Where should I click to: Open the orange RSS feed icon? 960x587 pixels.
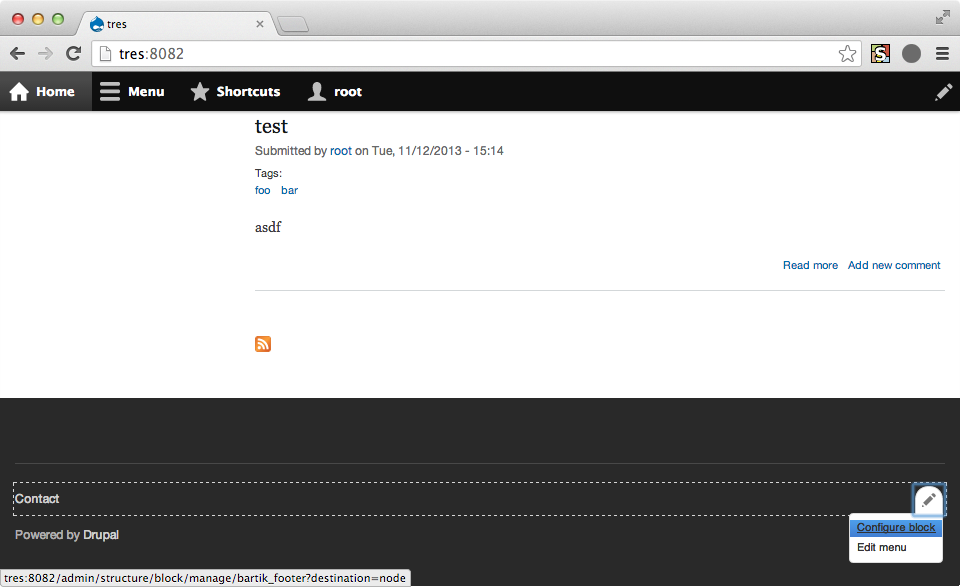pos(263,344)
